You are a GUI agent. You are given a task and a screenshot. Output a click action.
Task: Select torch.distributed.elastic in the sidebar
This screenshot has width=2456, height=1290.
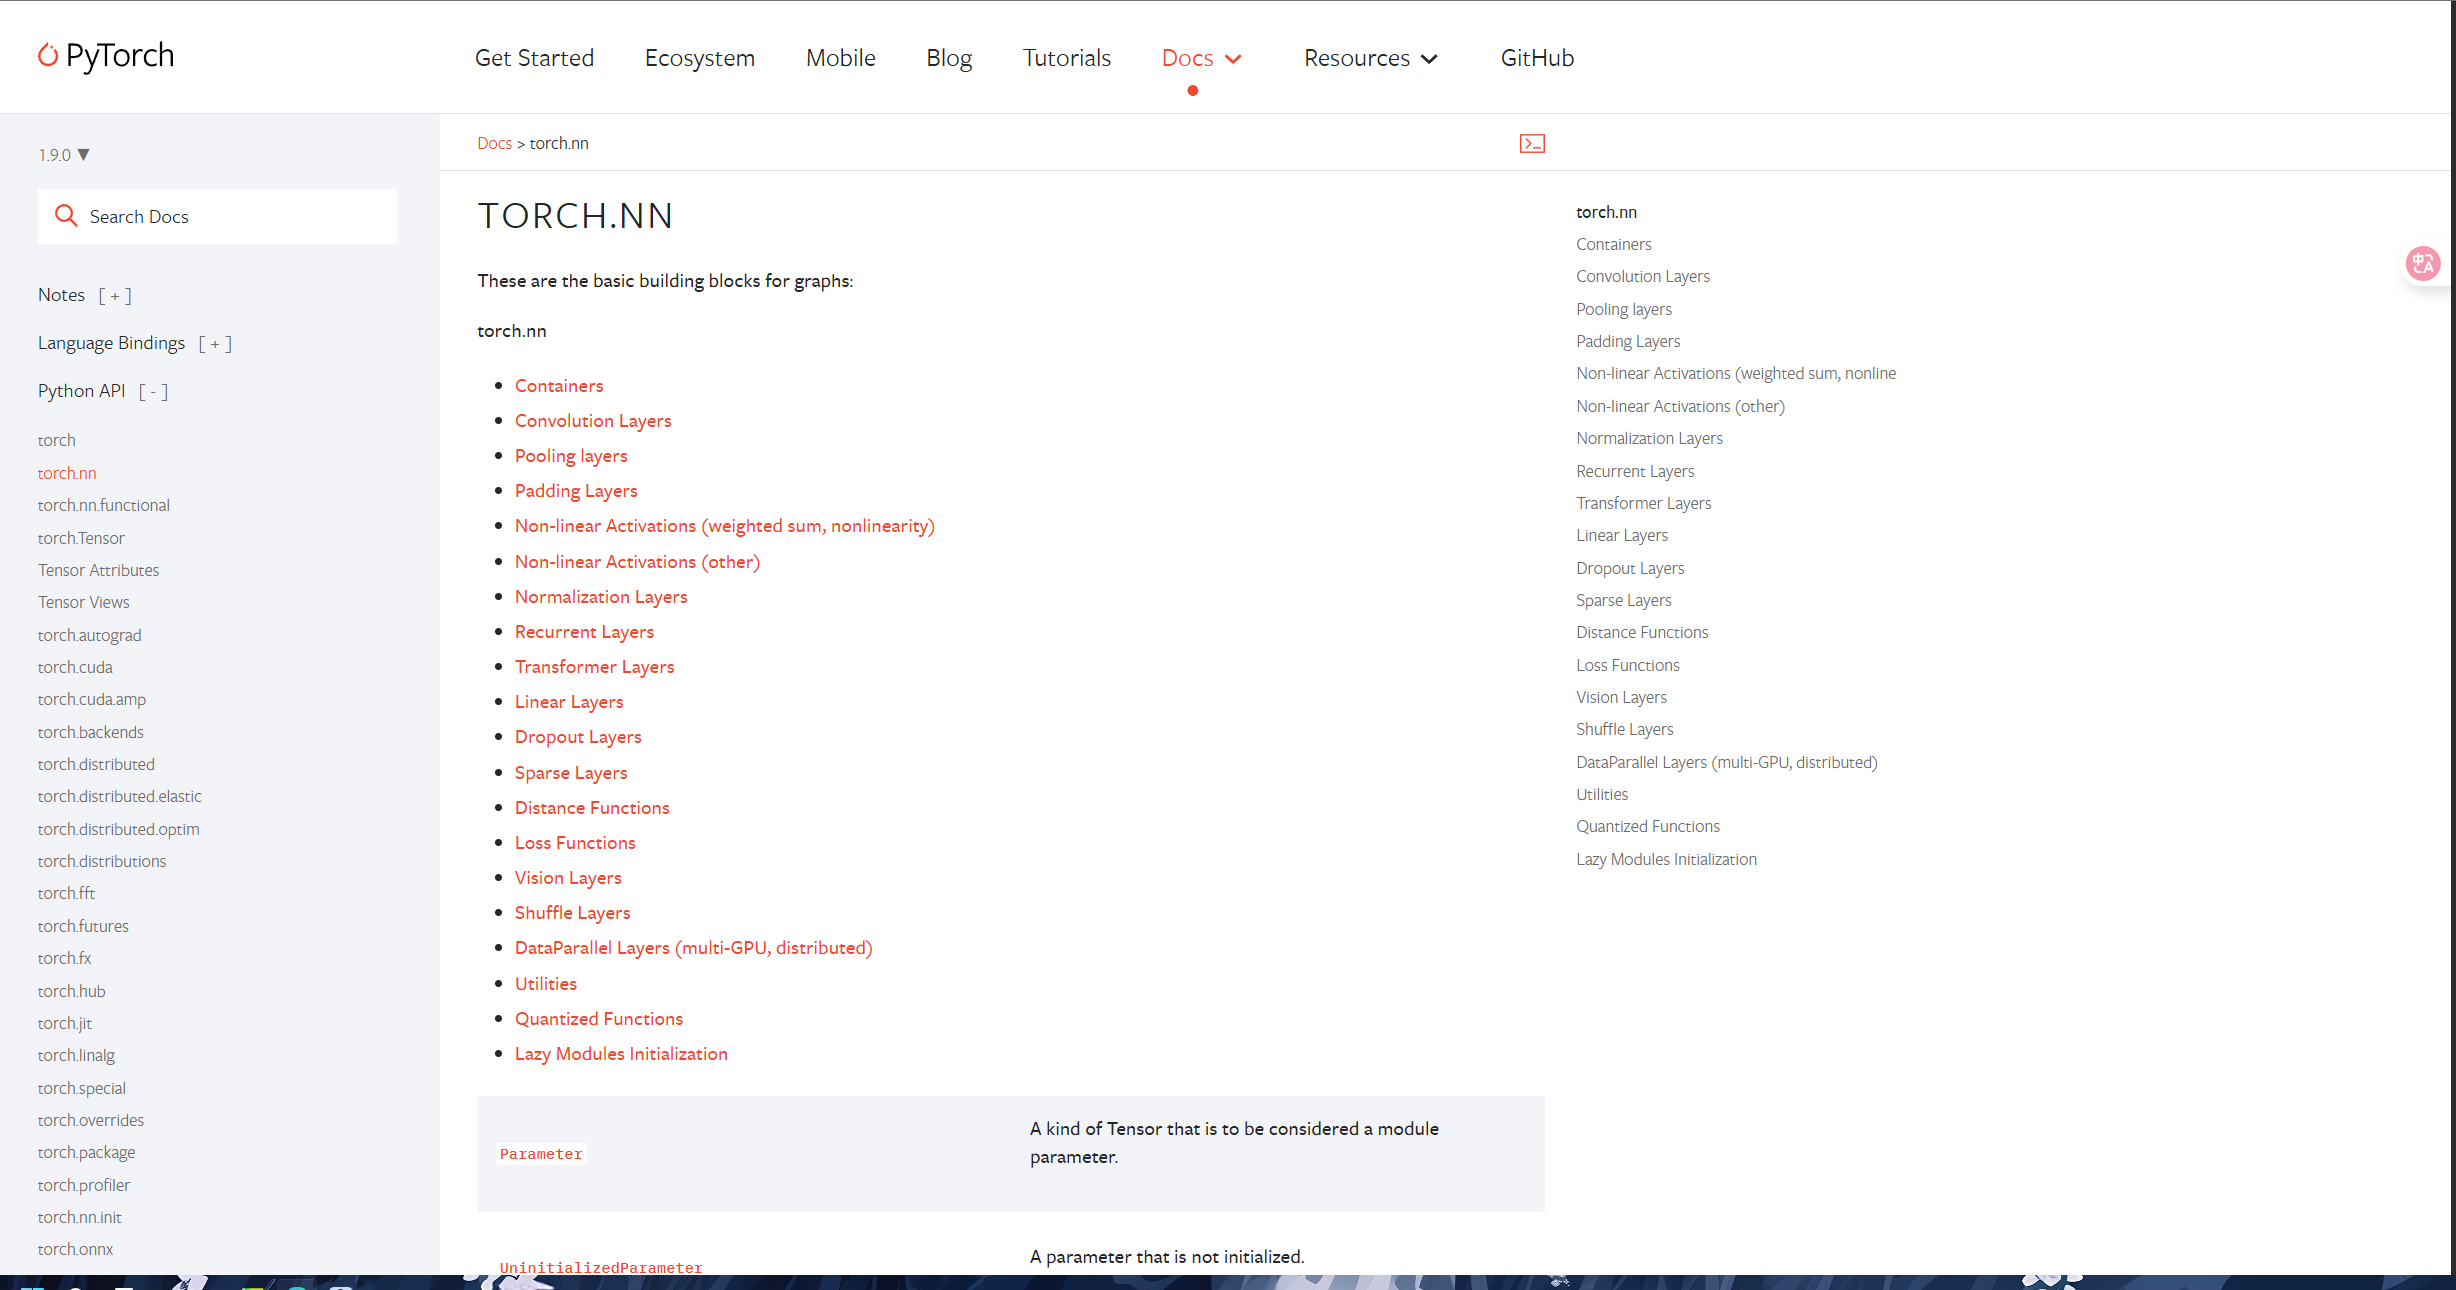coord(120,796)
